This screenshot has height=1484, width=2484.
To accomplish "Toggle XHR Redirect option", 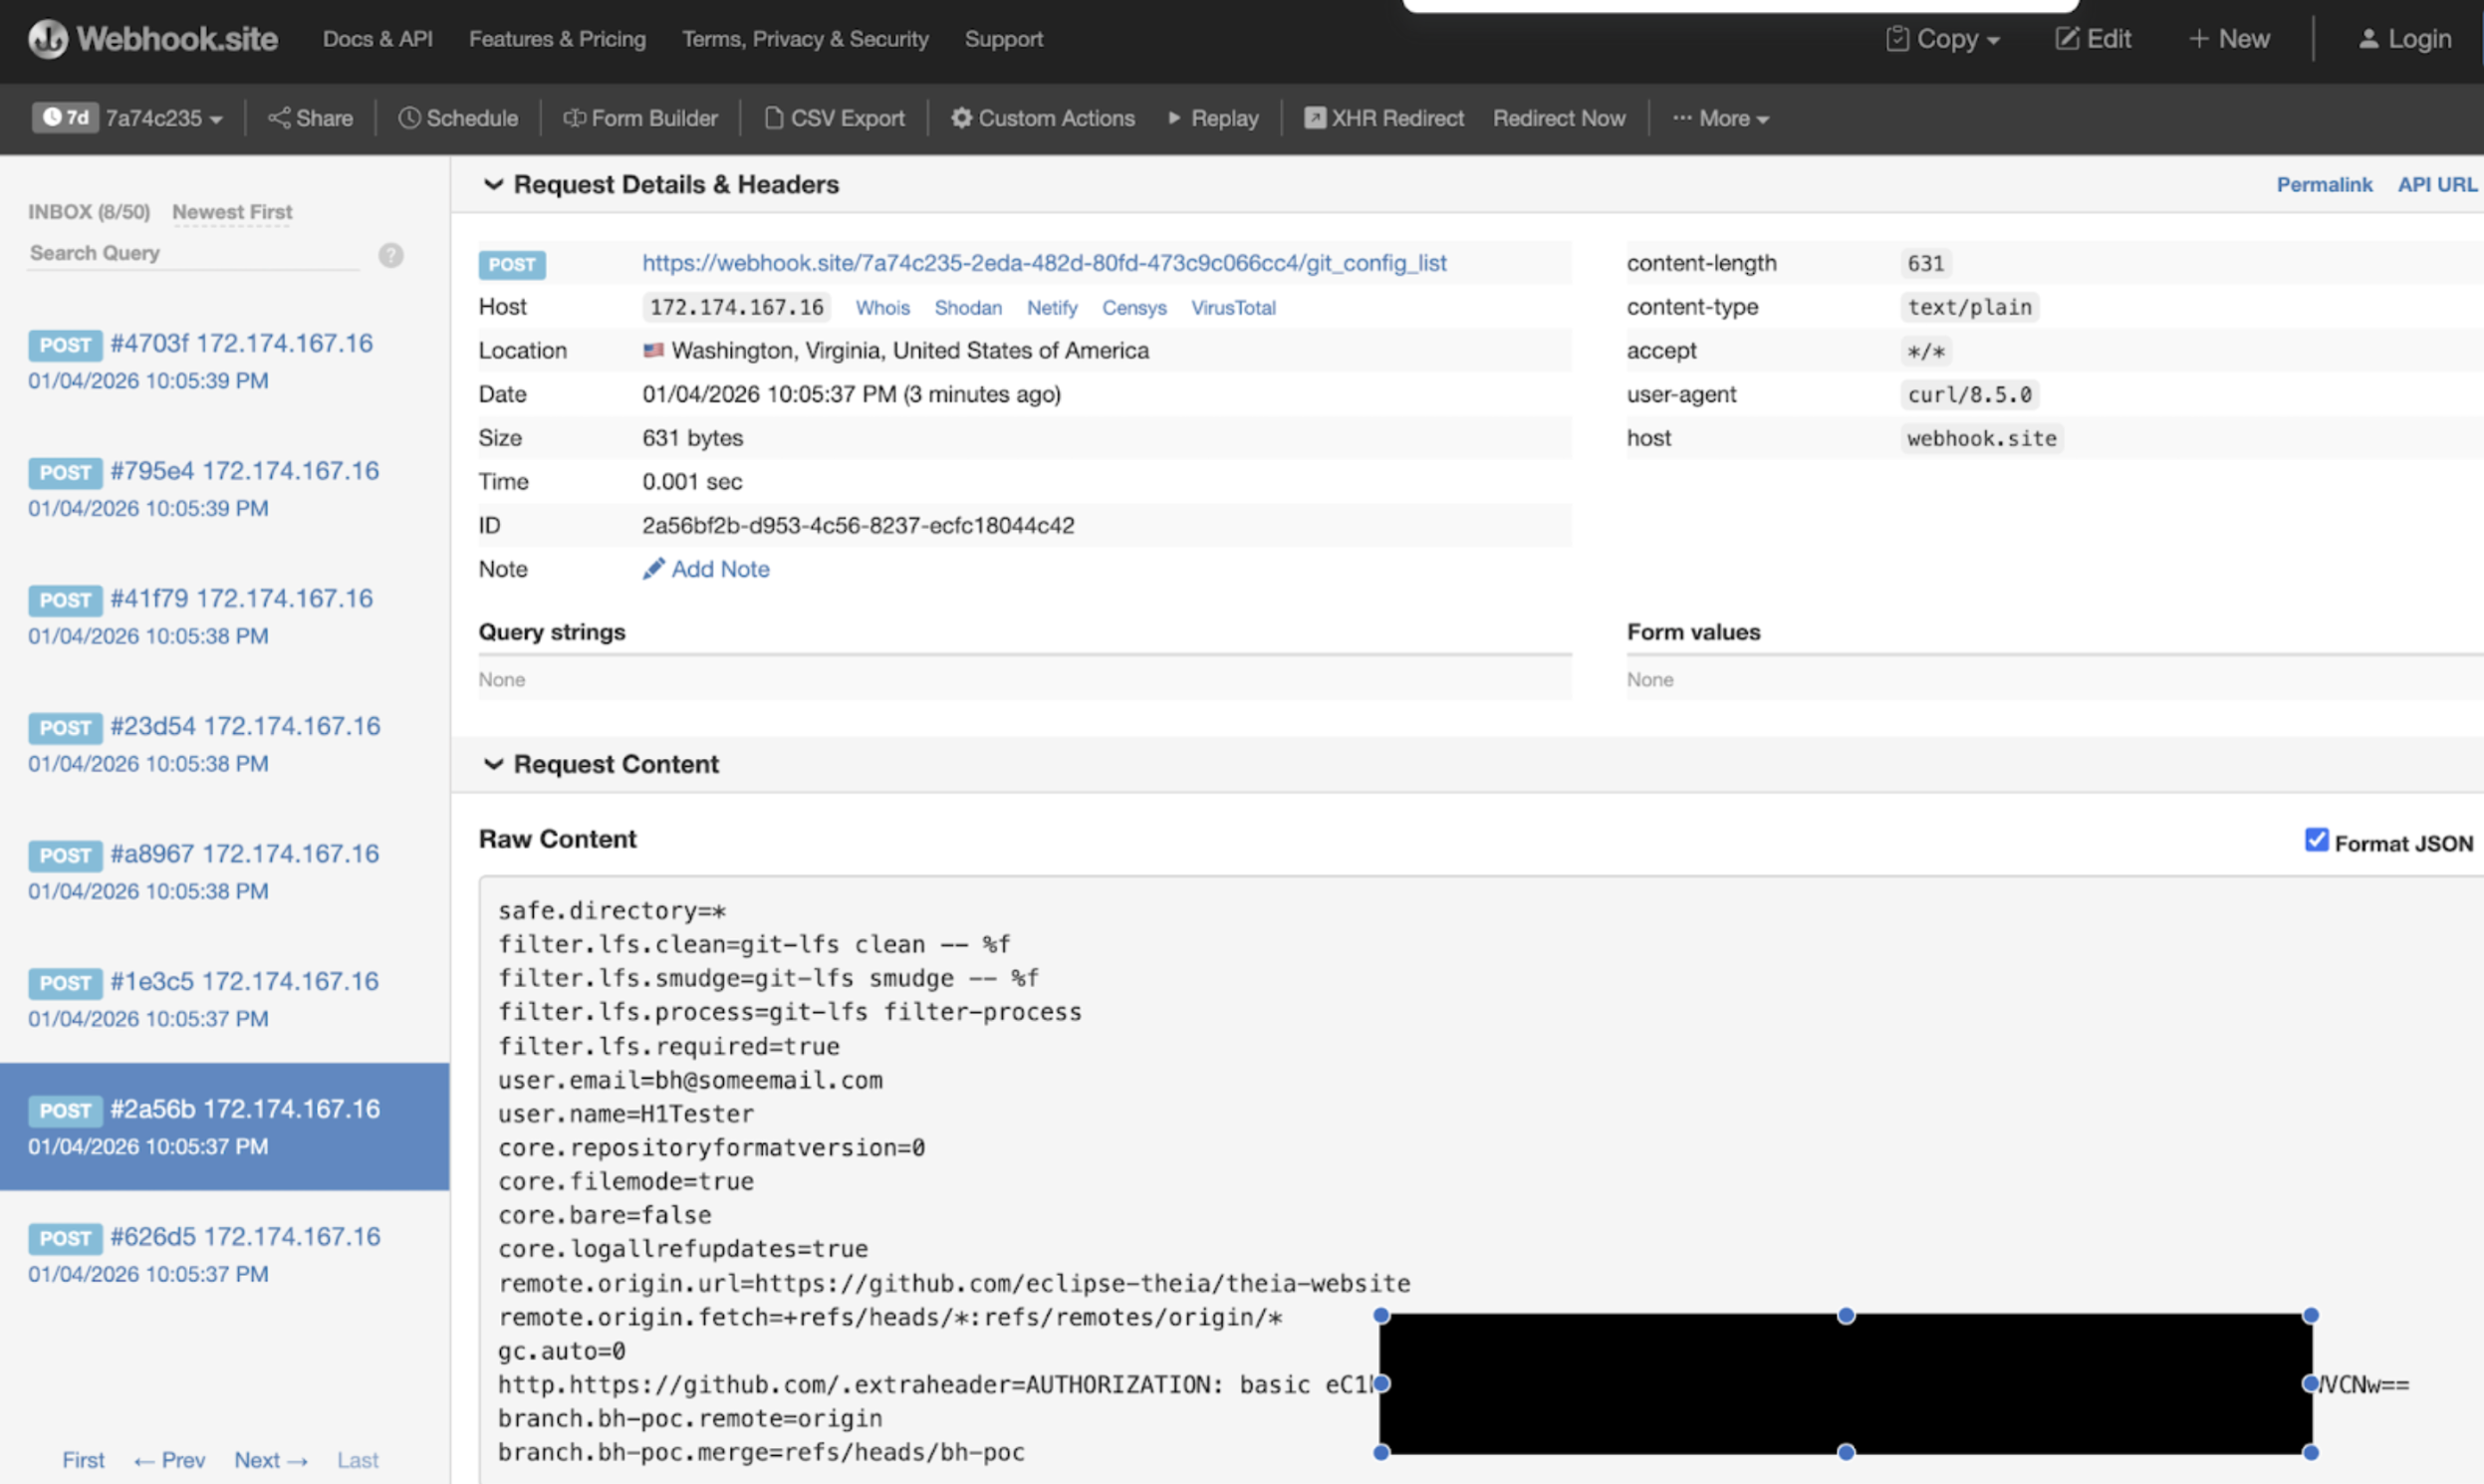I will point(1384,118).
